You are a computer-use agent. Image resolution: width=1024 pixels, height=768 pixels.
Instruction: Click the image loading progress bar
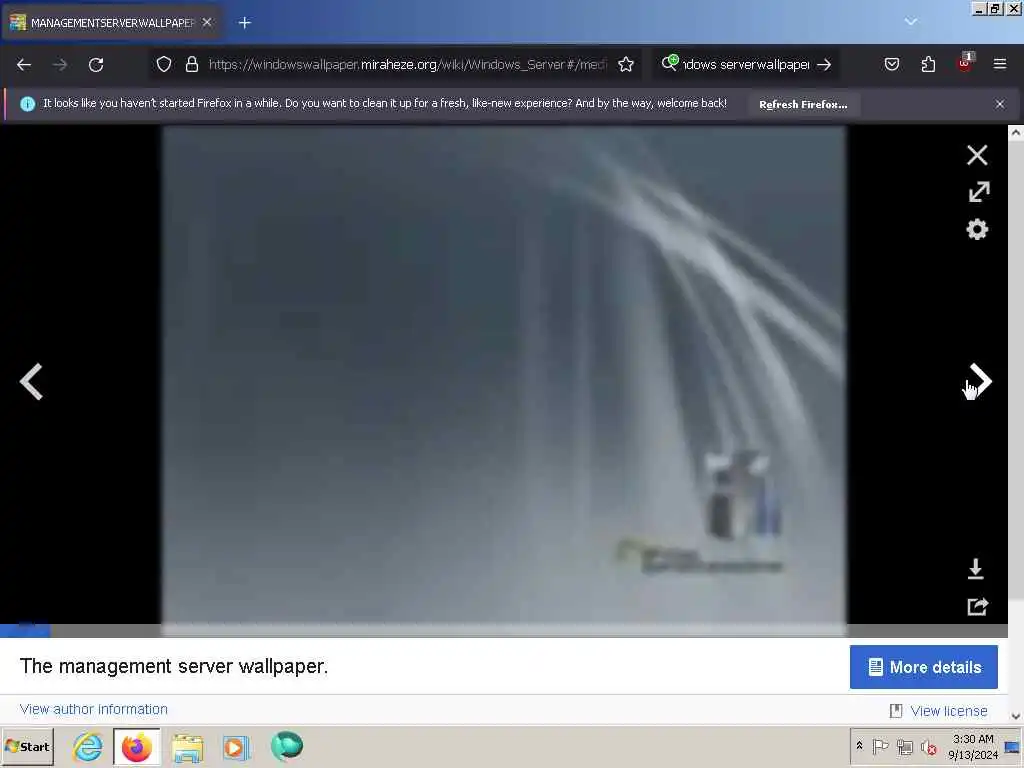coord(504,631)
